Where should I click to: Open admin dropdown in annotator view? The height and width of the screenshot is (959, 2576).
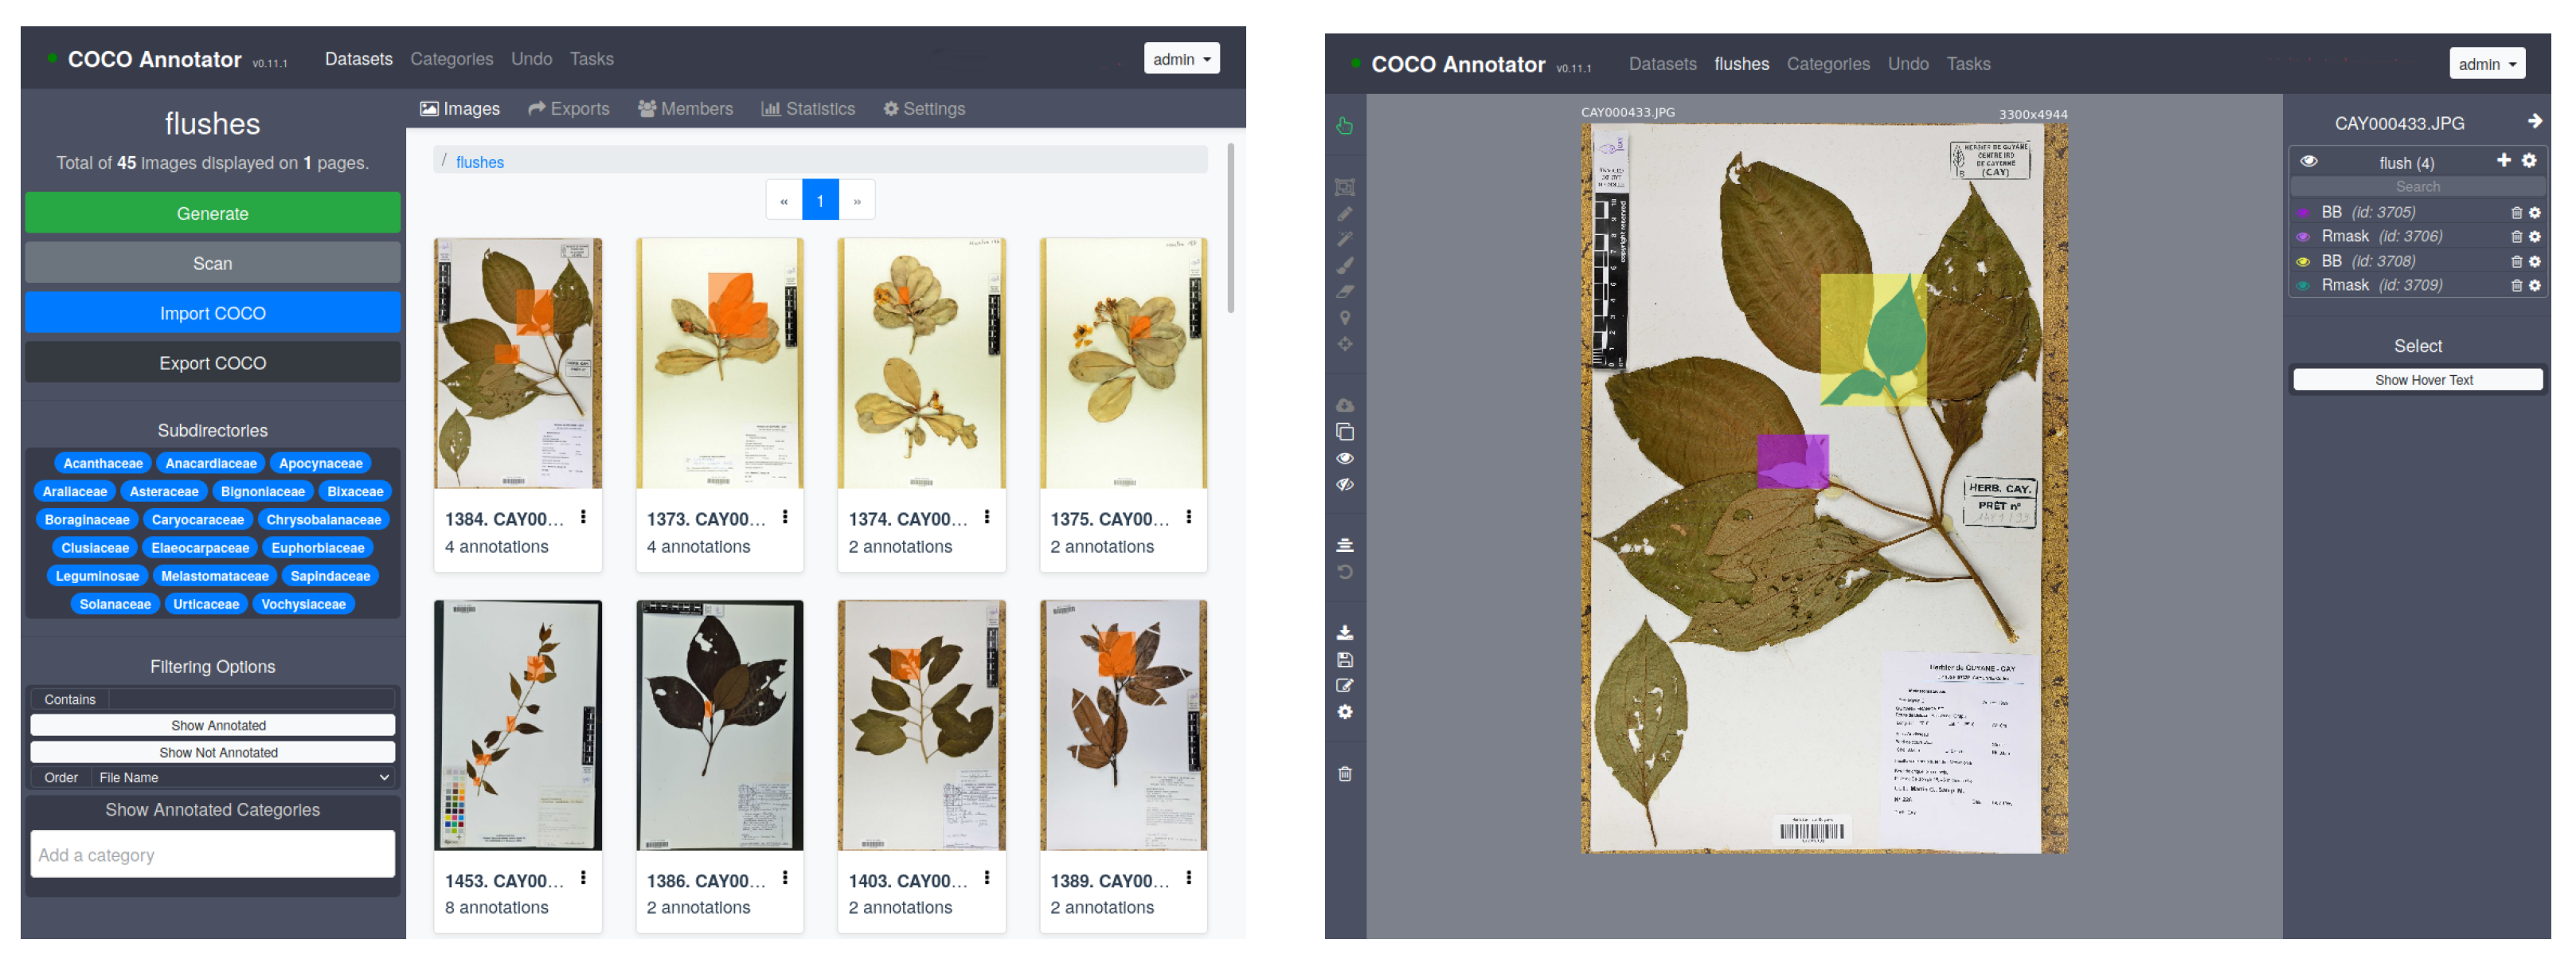pyautogui.click(x=2486, y=64)
